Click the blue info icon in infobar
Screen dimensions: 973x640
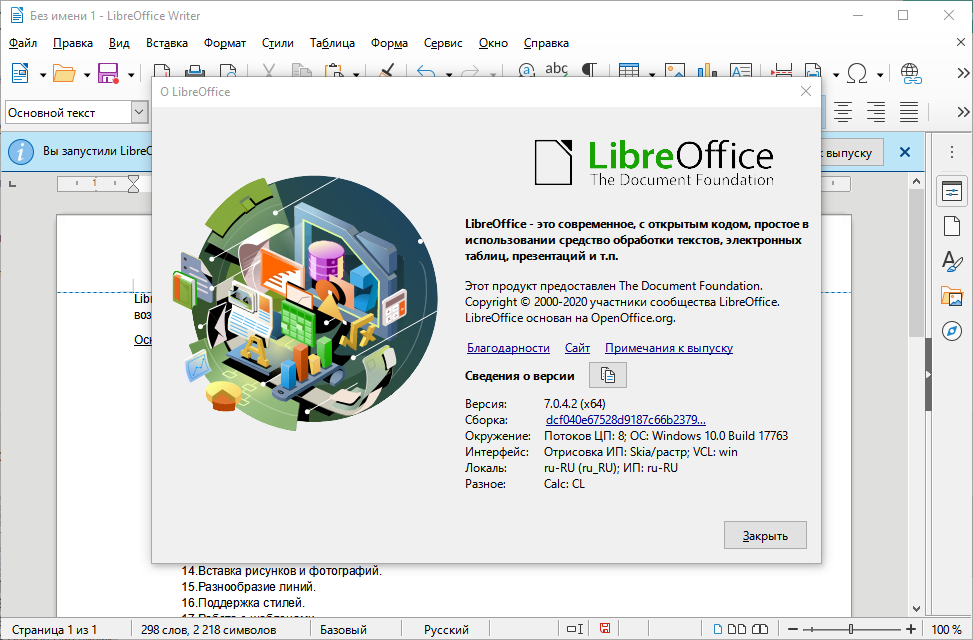point(20,152)
